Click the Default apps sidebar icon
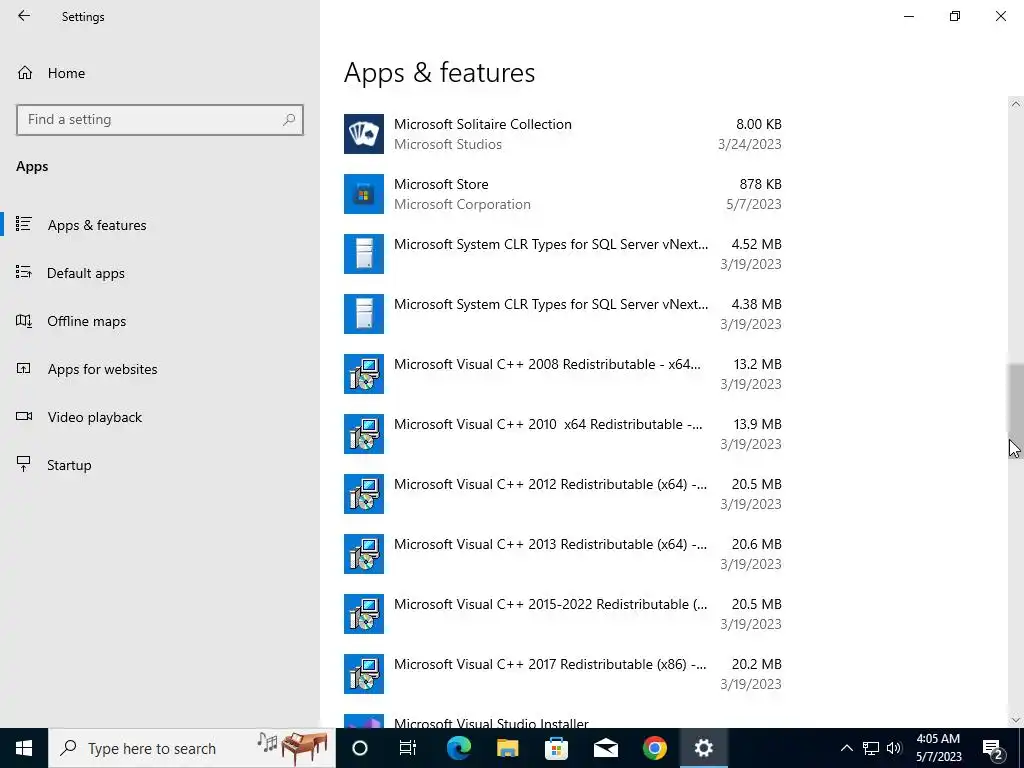The height and width of the screenshot is (768, 1024). [24, 272]
